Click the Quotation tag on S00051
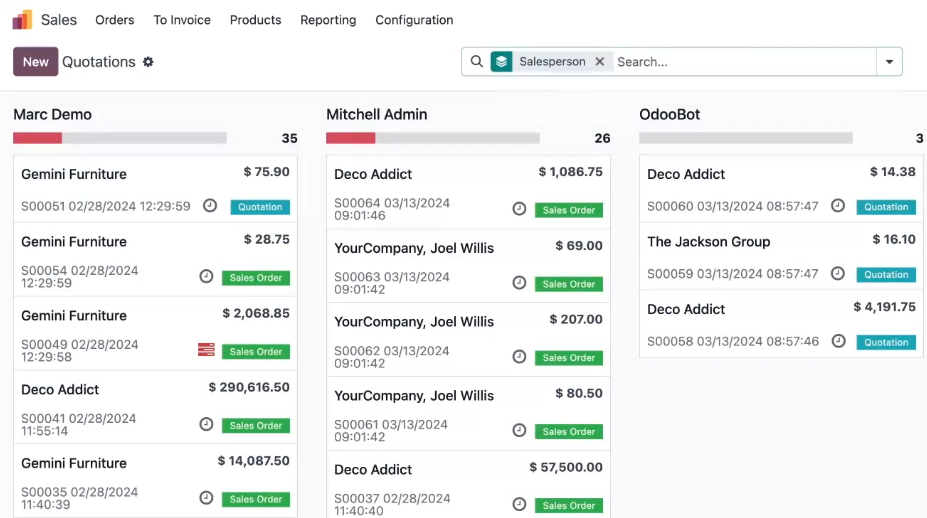 tap(260, 207)
